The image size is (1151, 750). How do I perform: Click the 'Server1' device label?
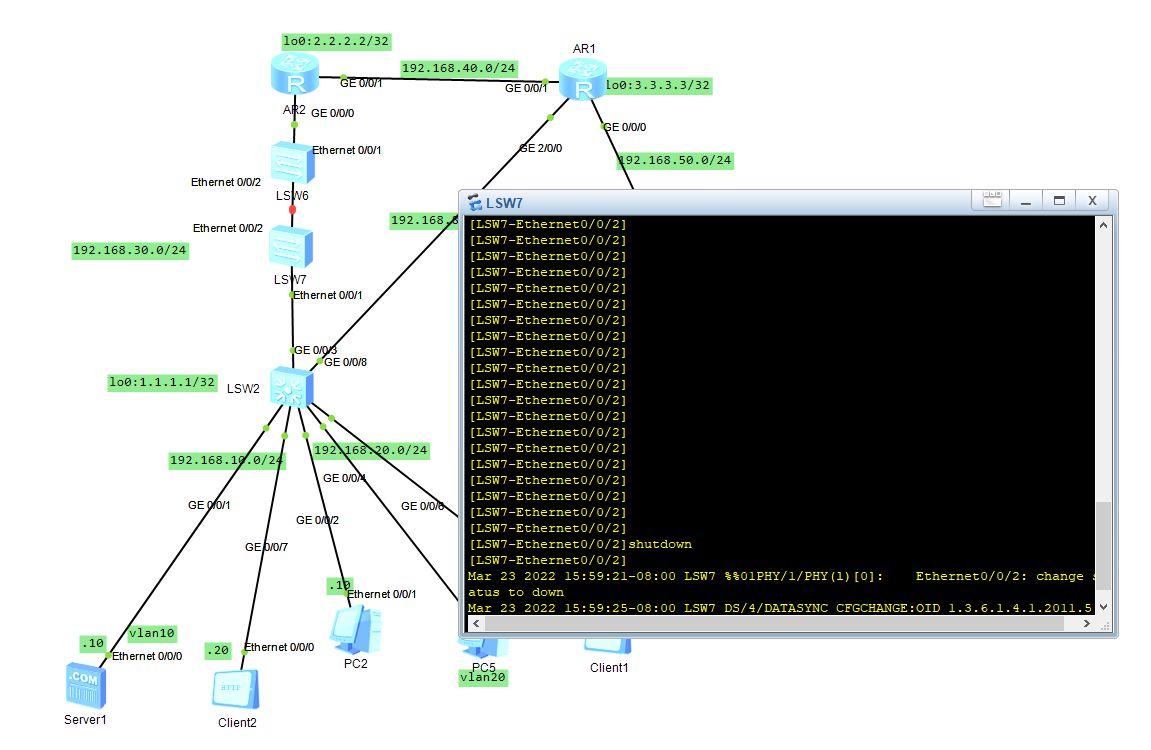coord(85,720)
